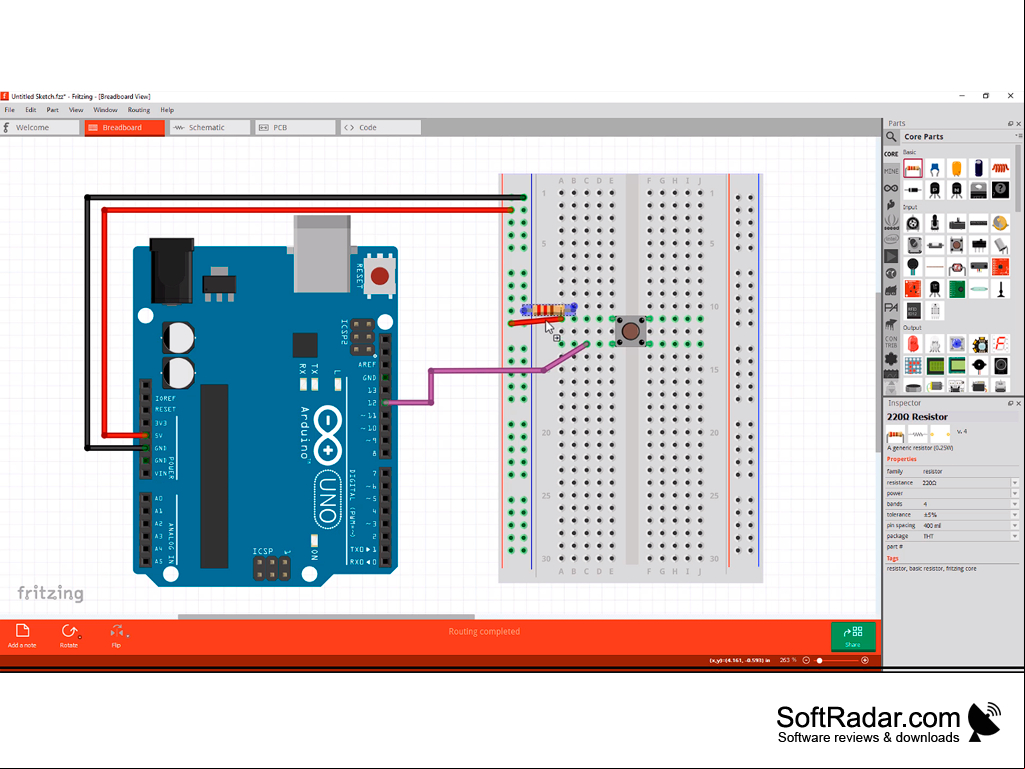The width and height of the screenshot is (1025, 769).
Task: Select the dark electrolytic capacitor part
Action: tap(979, 169)
